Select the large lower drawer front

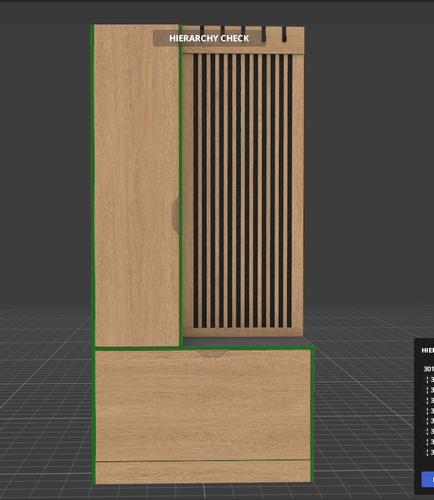coord(203,405)
